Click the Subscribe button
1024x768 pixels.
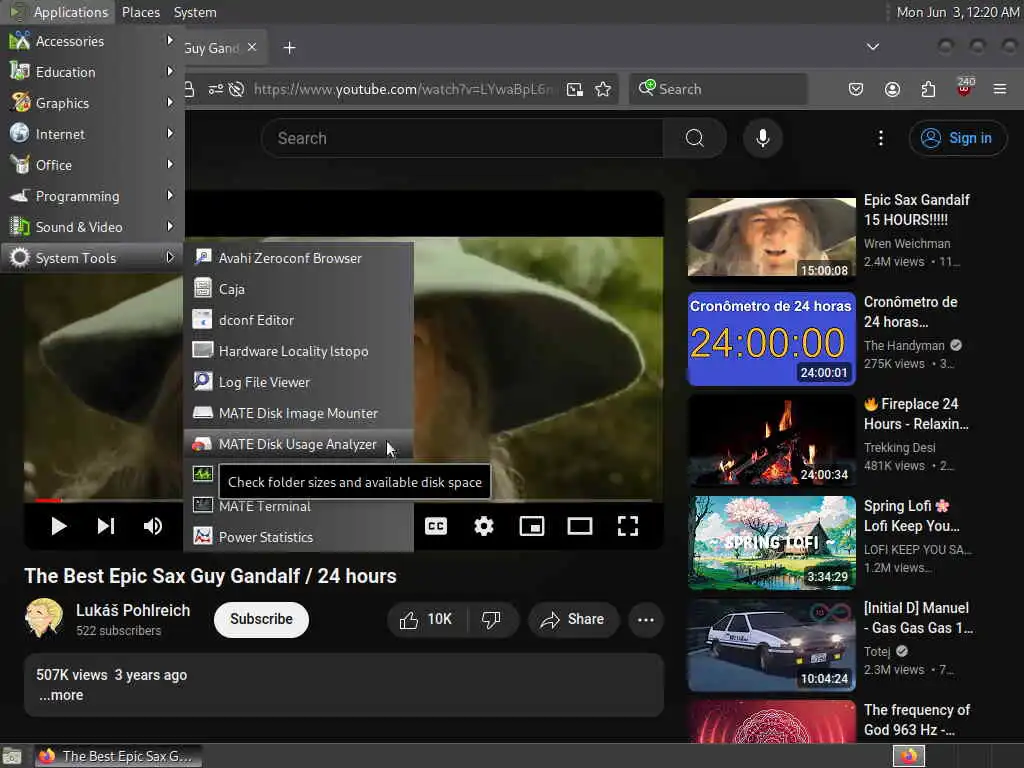(x=261, y=619)
